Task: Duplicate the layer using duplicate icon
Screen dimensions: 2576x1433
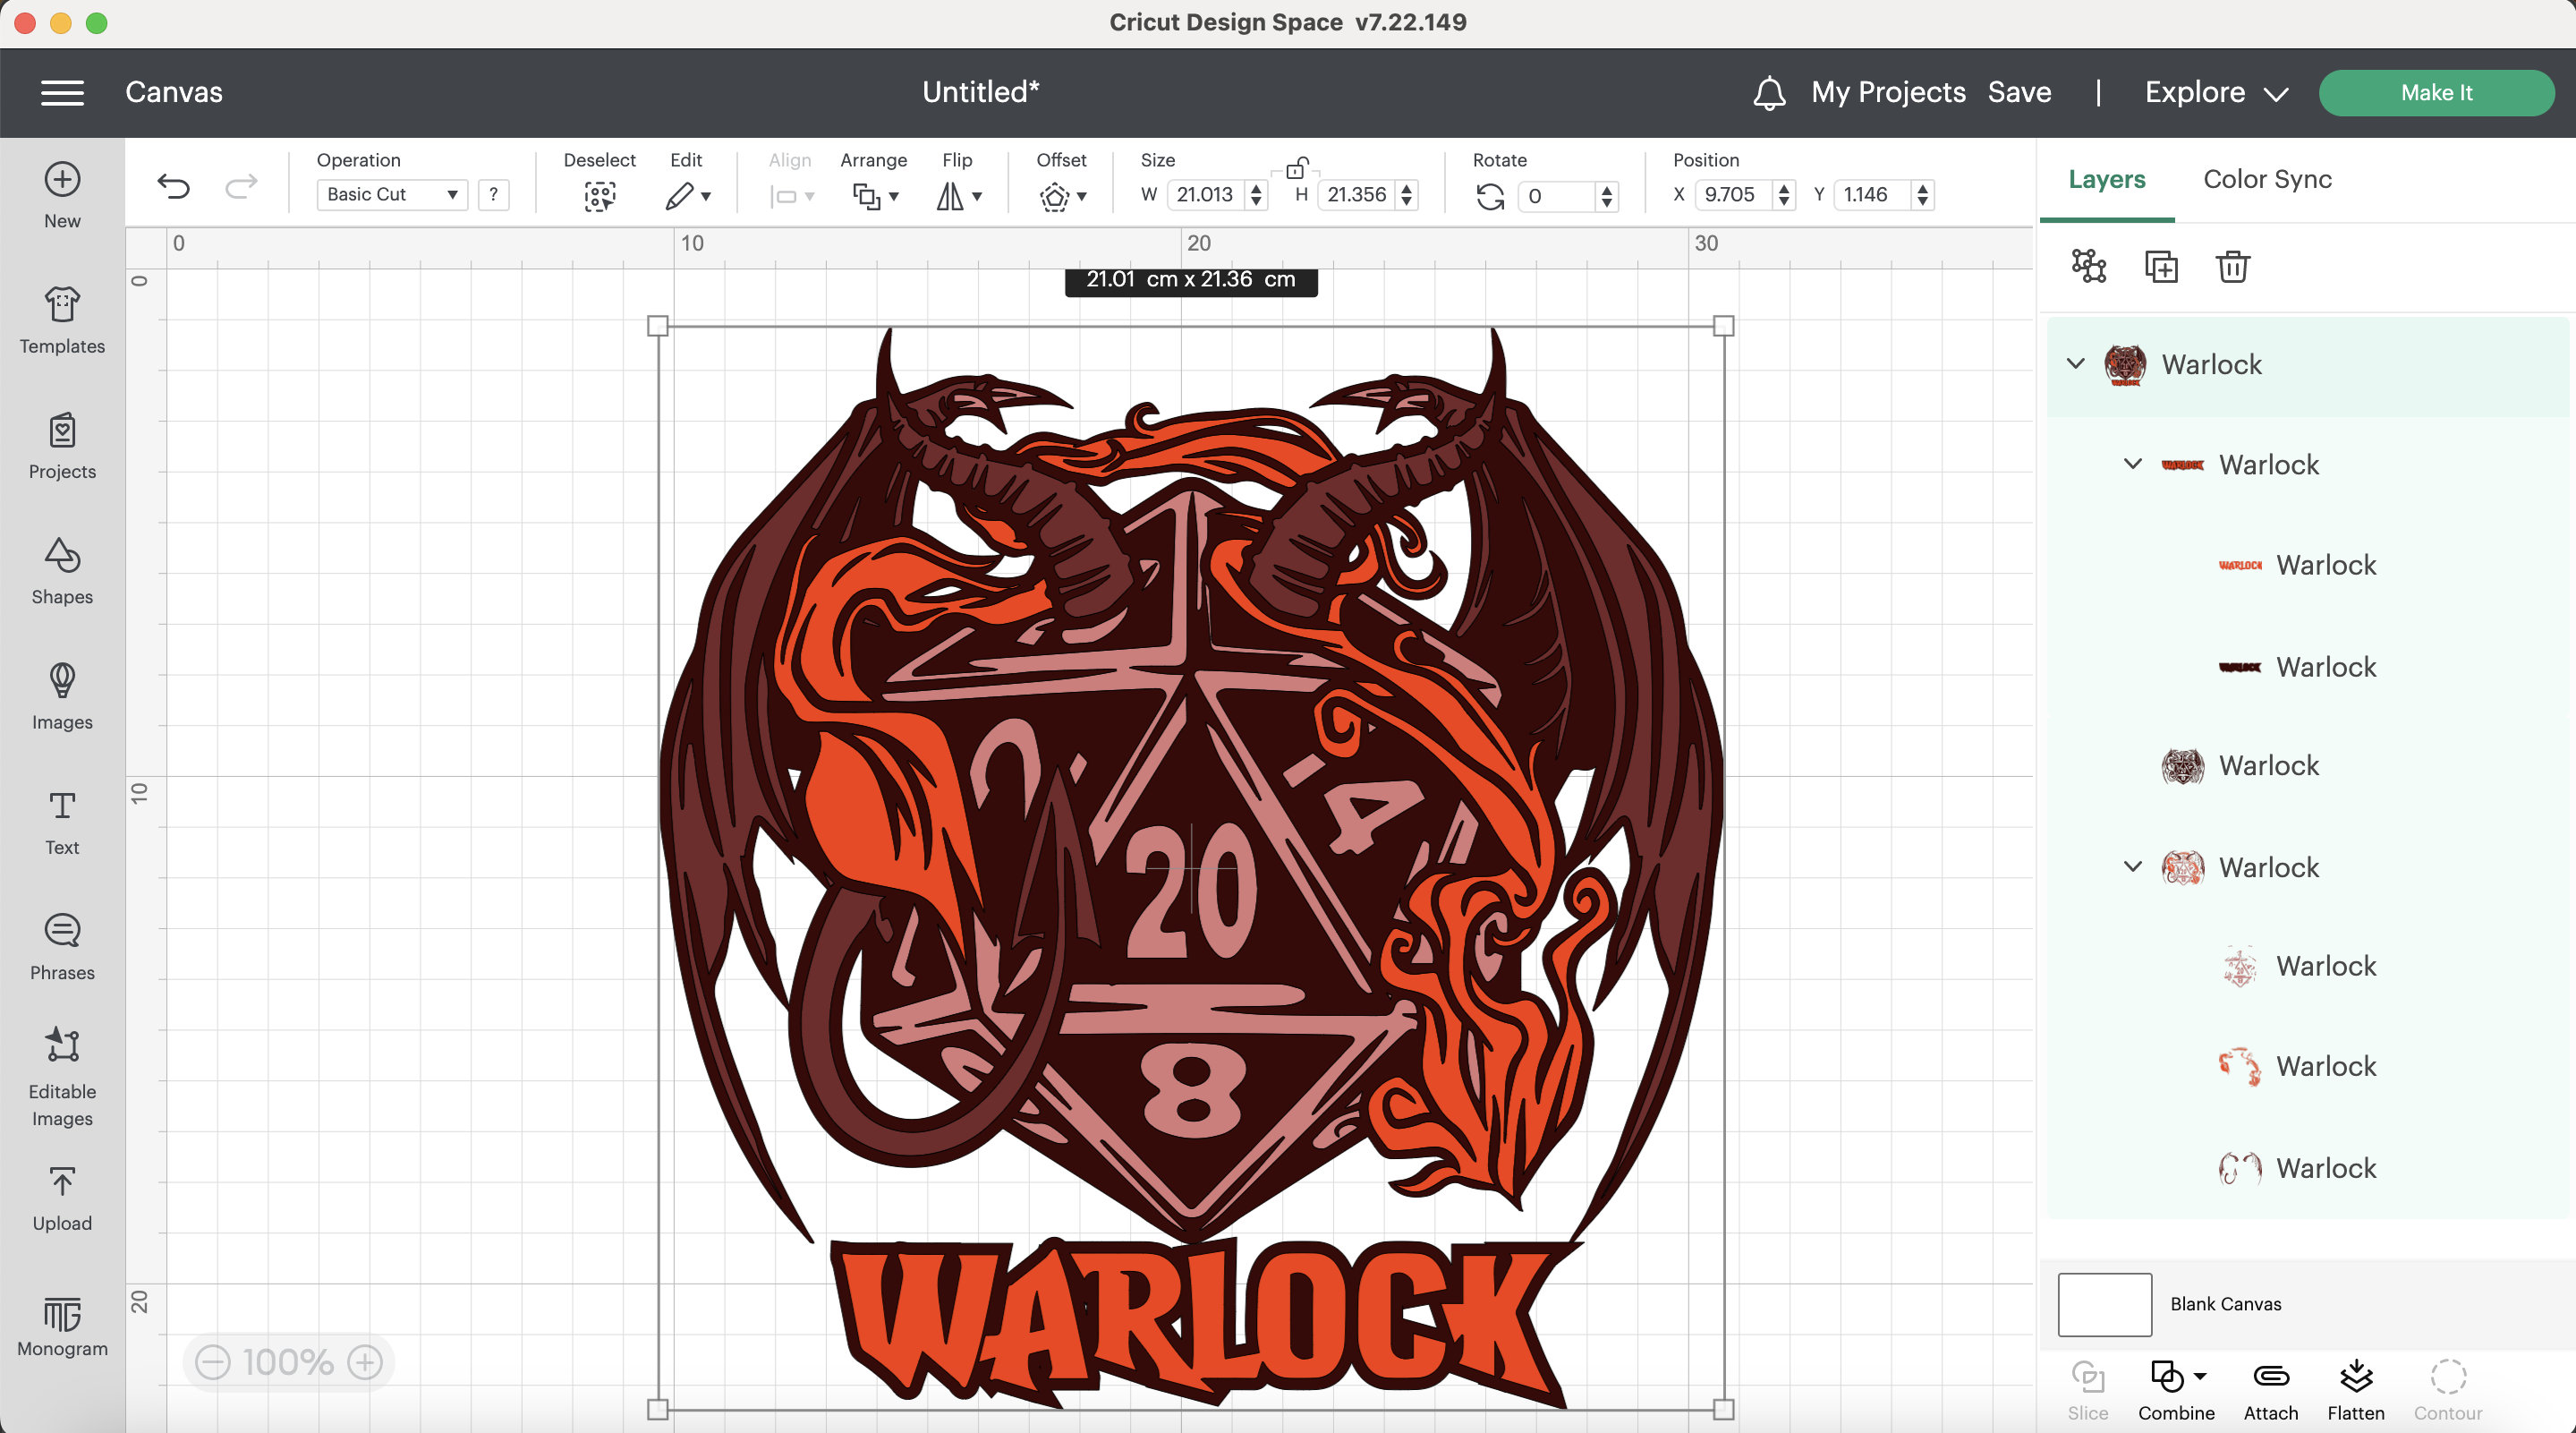Action: coord(2161,266)
